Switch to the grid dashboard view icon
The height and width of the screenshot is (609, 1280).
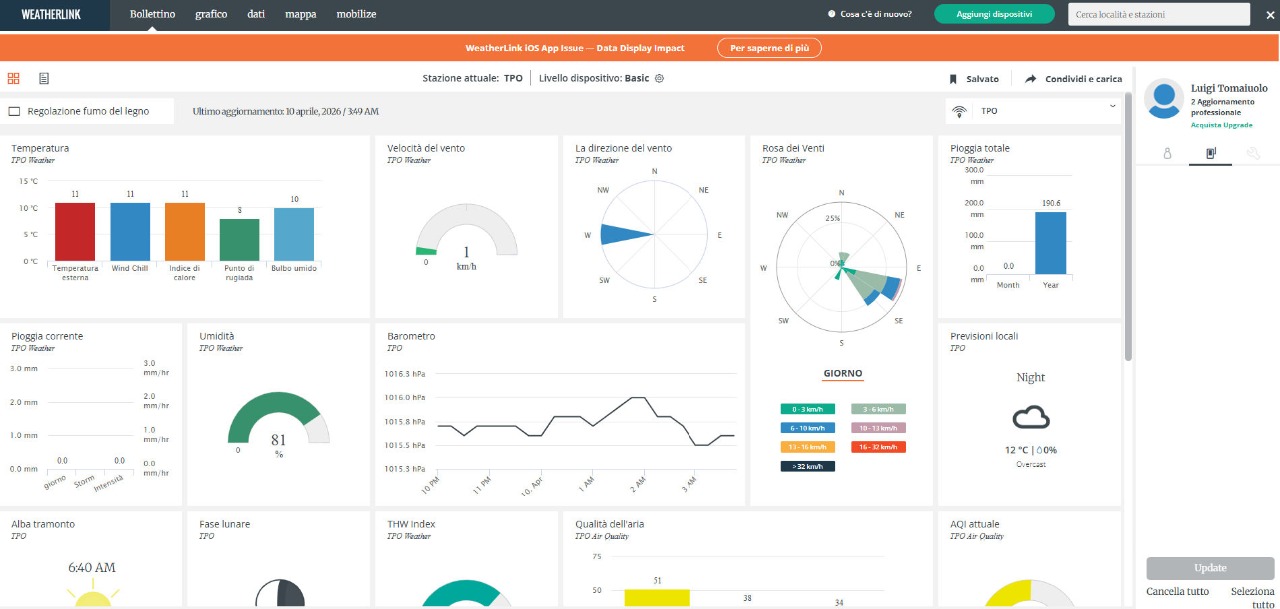[x=14, y=78]
